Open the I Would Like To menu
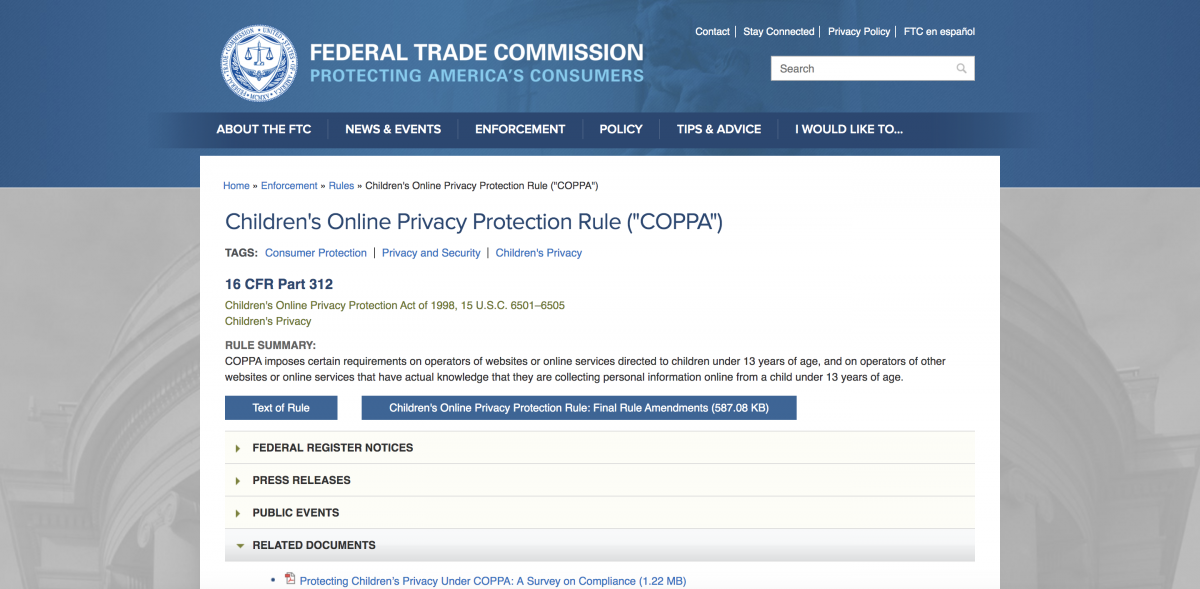Image resolution: width=1200 pixels, height=589 pixels. click(x=849, y=129)
